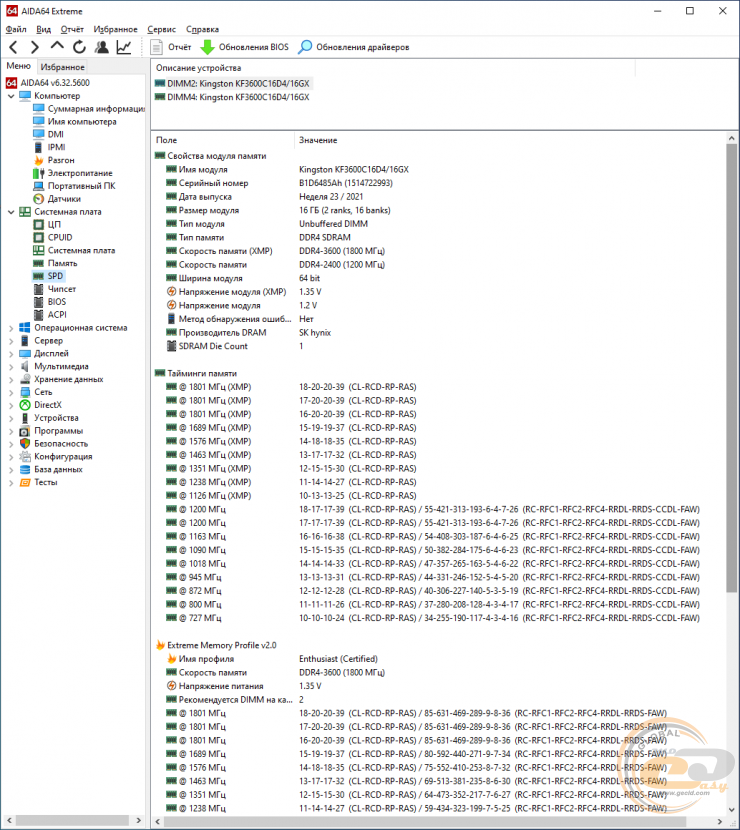Click the sidebar horizontal scrollbar right arrow
Viewport: 740px width, 830px height.
click(139, 820)
